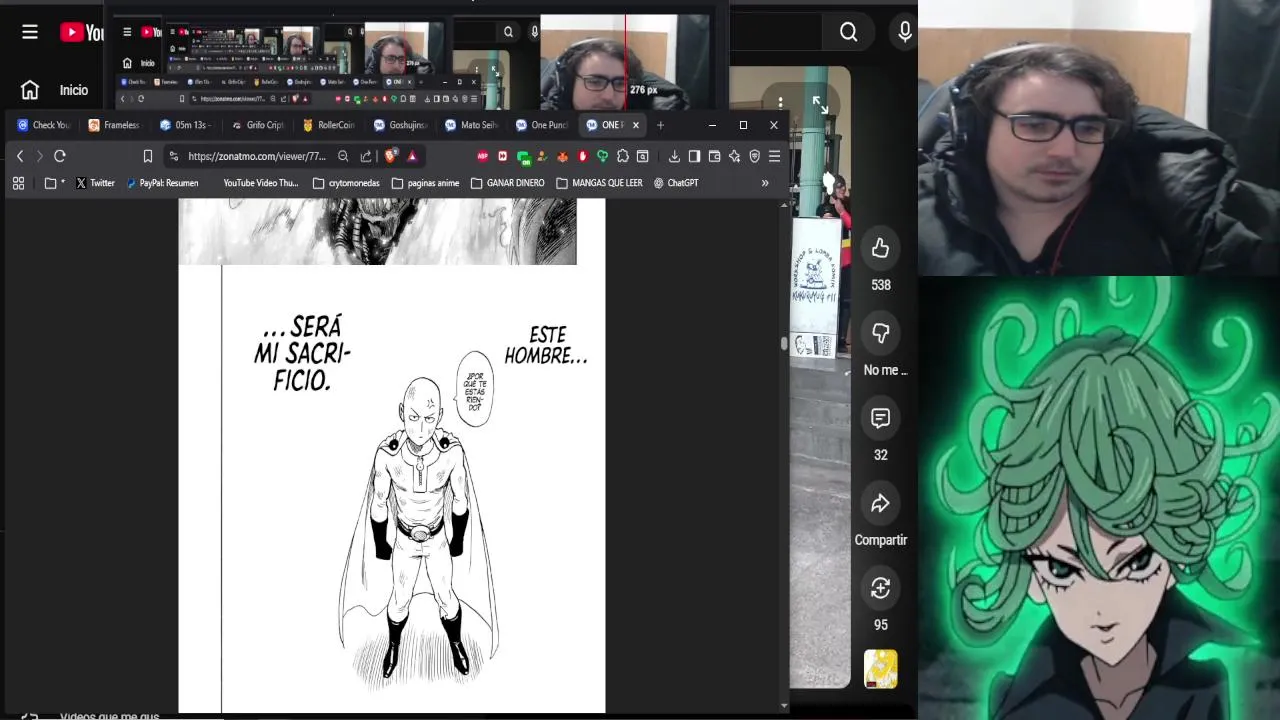Switch to the Goshujinsa tab
1280x720 pixels.
pos(400,125)
